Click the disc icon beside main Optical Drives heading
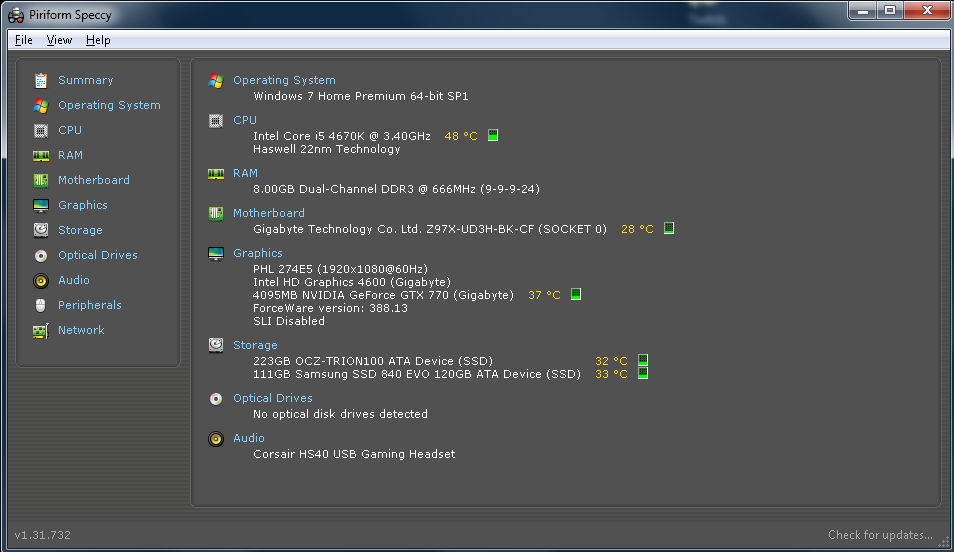This screenshot has width=954, height=552. click(216, 399)
